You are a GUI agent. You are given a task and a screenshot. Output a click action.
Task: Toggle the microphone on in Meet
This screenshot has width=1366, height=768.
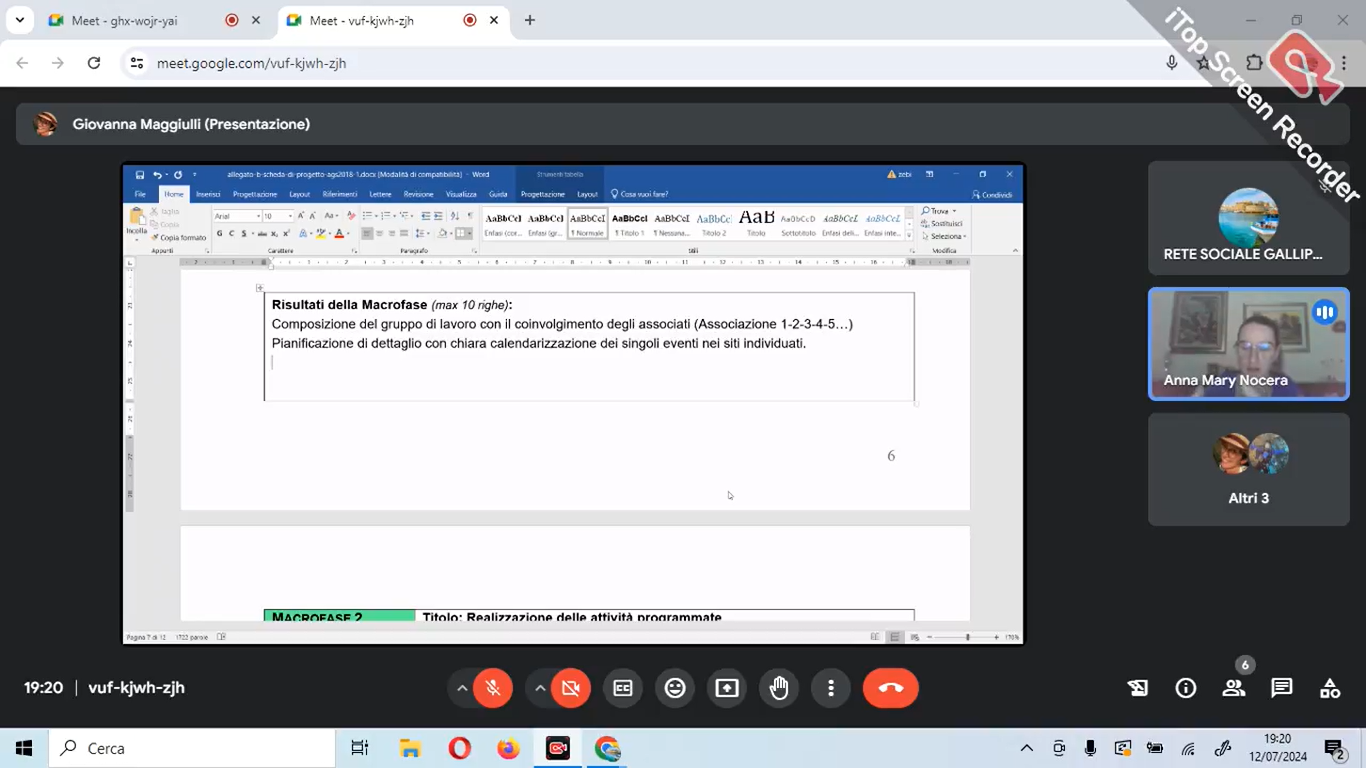(x=493, y=688)
